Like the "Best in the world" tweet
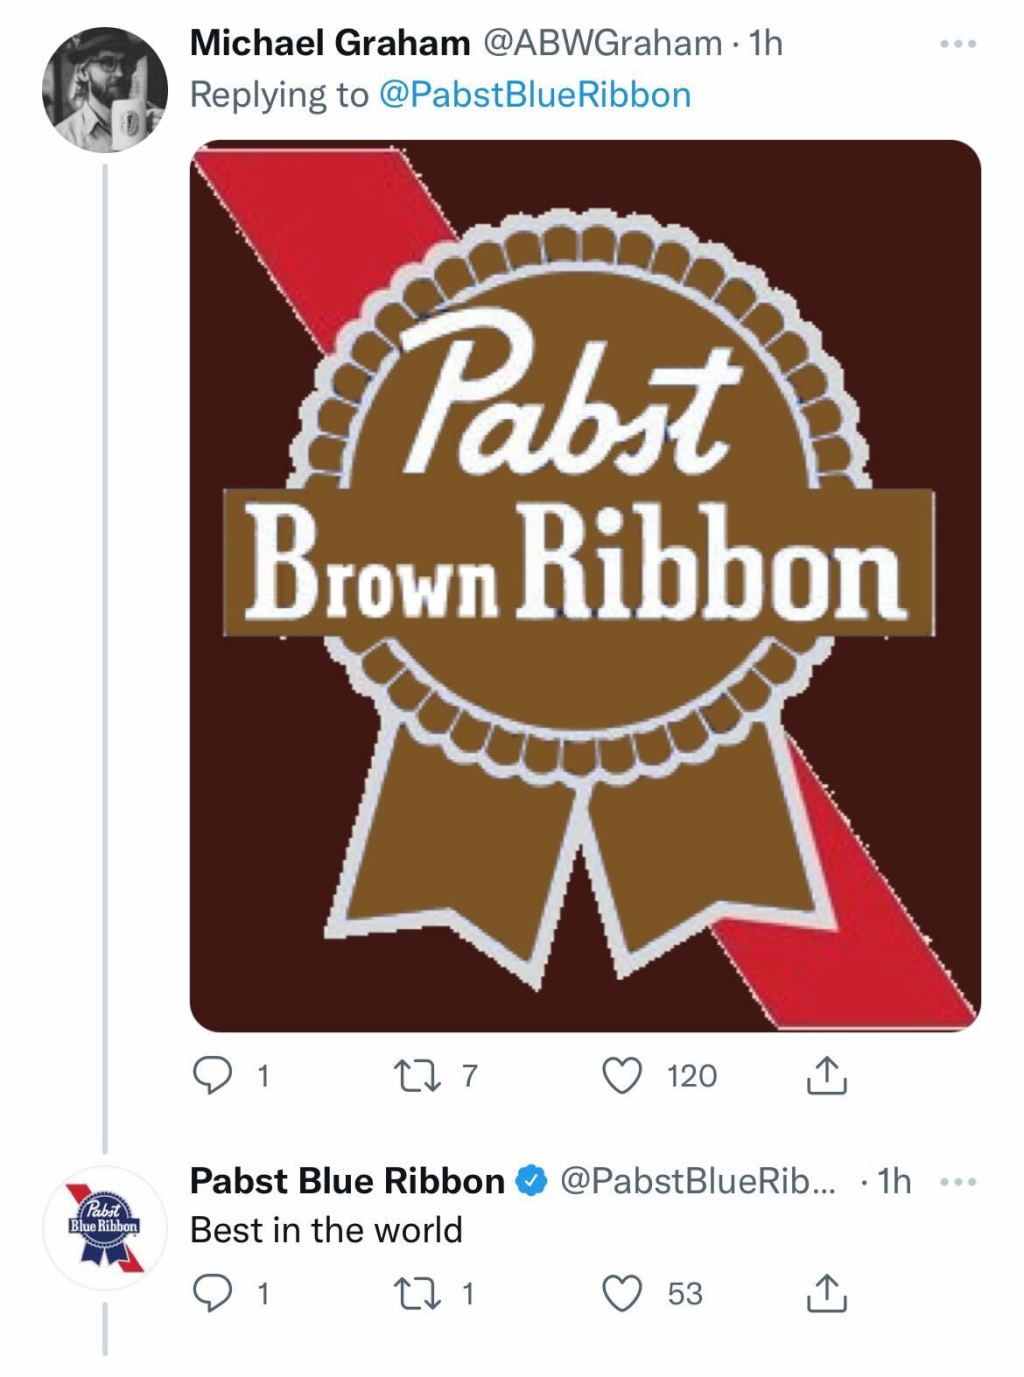Viewport: 1024px width, 1377px height. click(622, 1294)
